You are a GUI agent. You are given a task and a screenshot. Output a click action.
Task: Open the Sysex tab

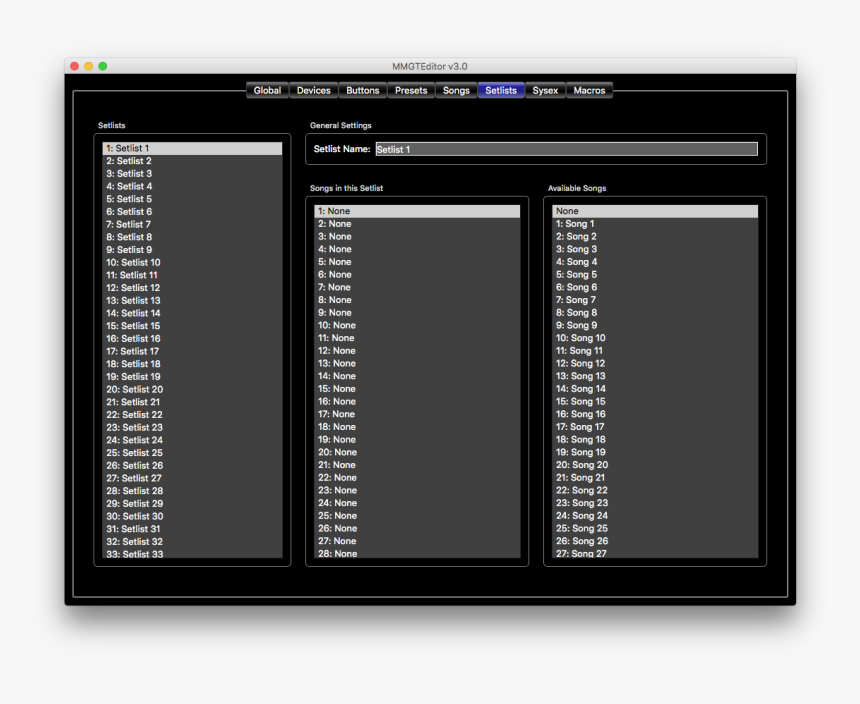[x=545, y=90]
